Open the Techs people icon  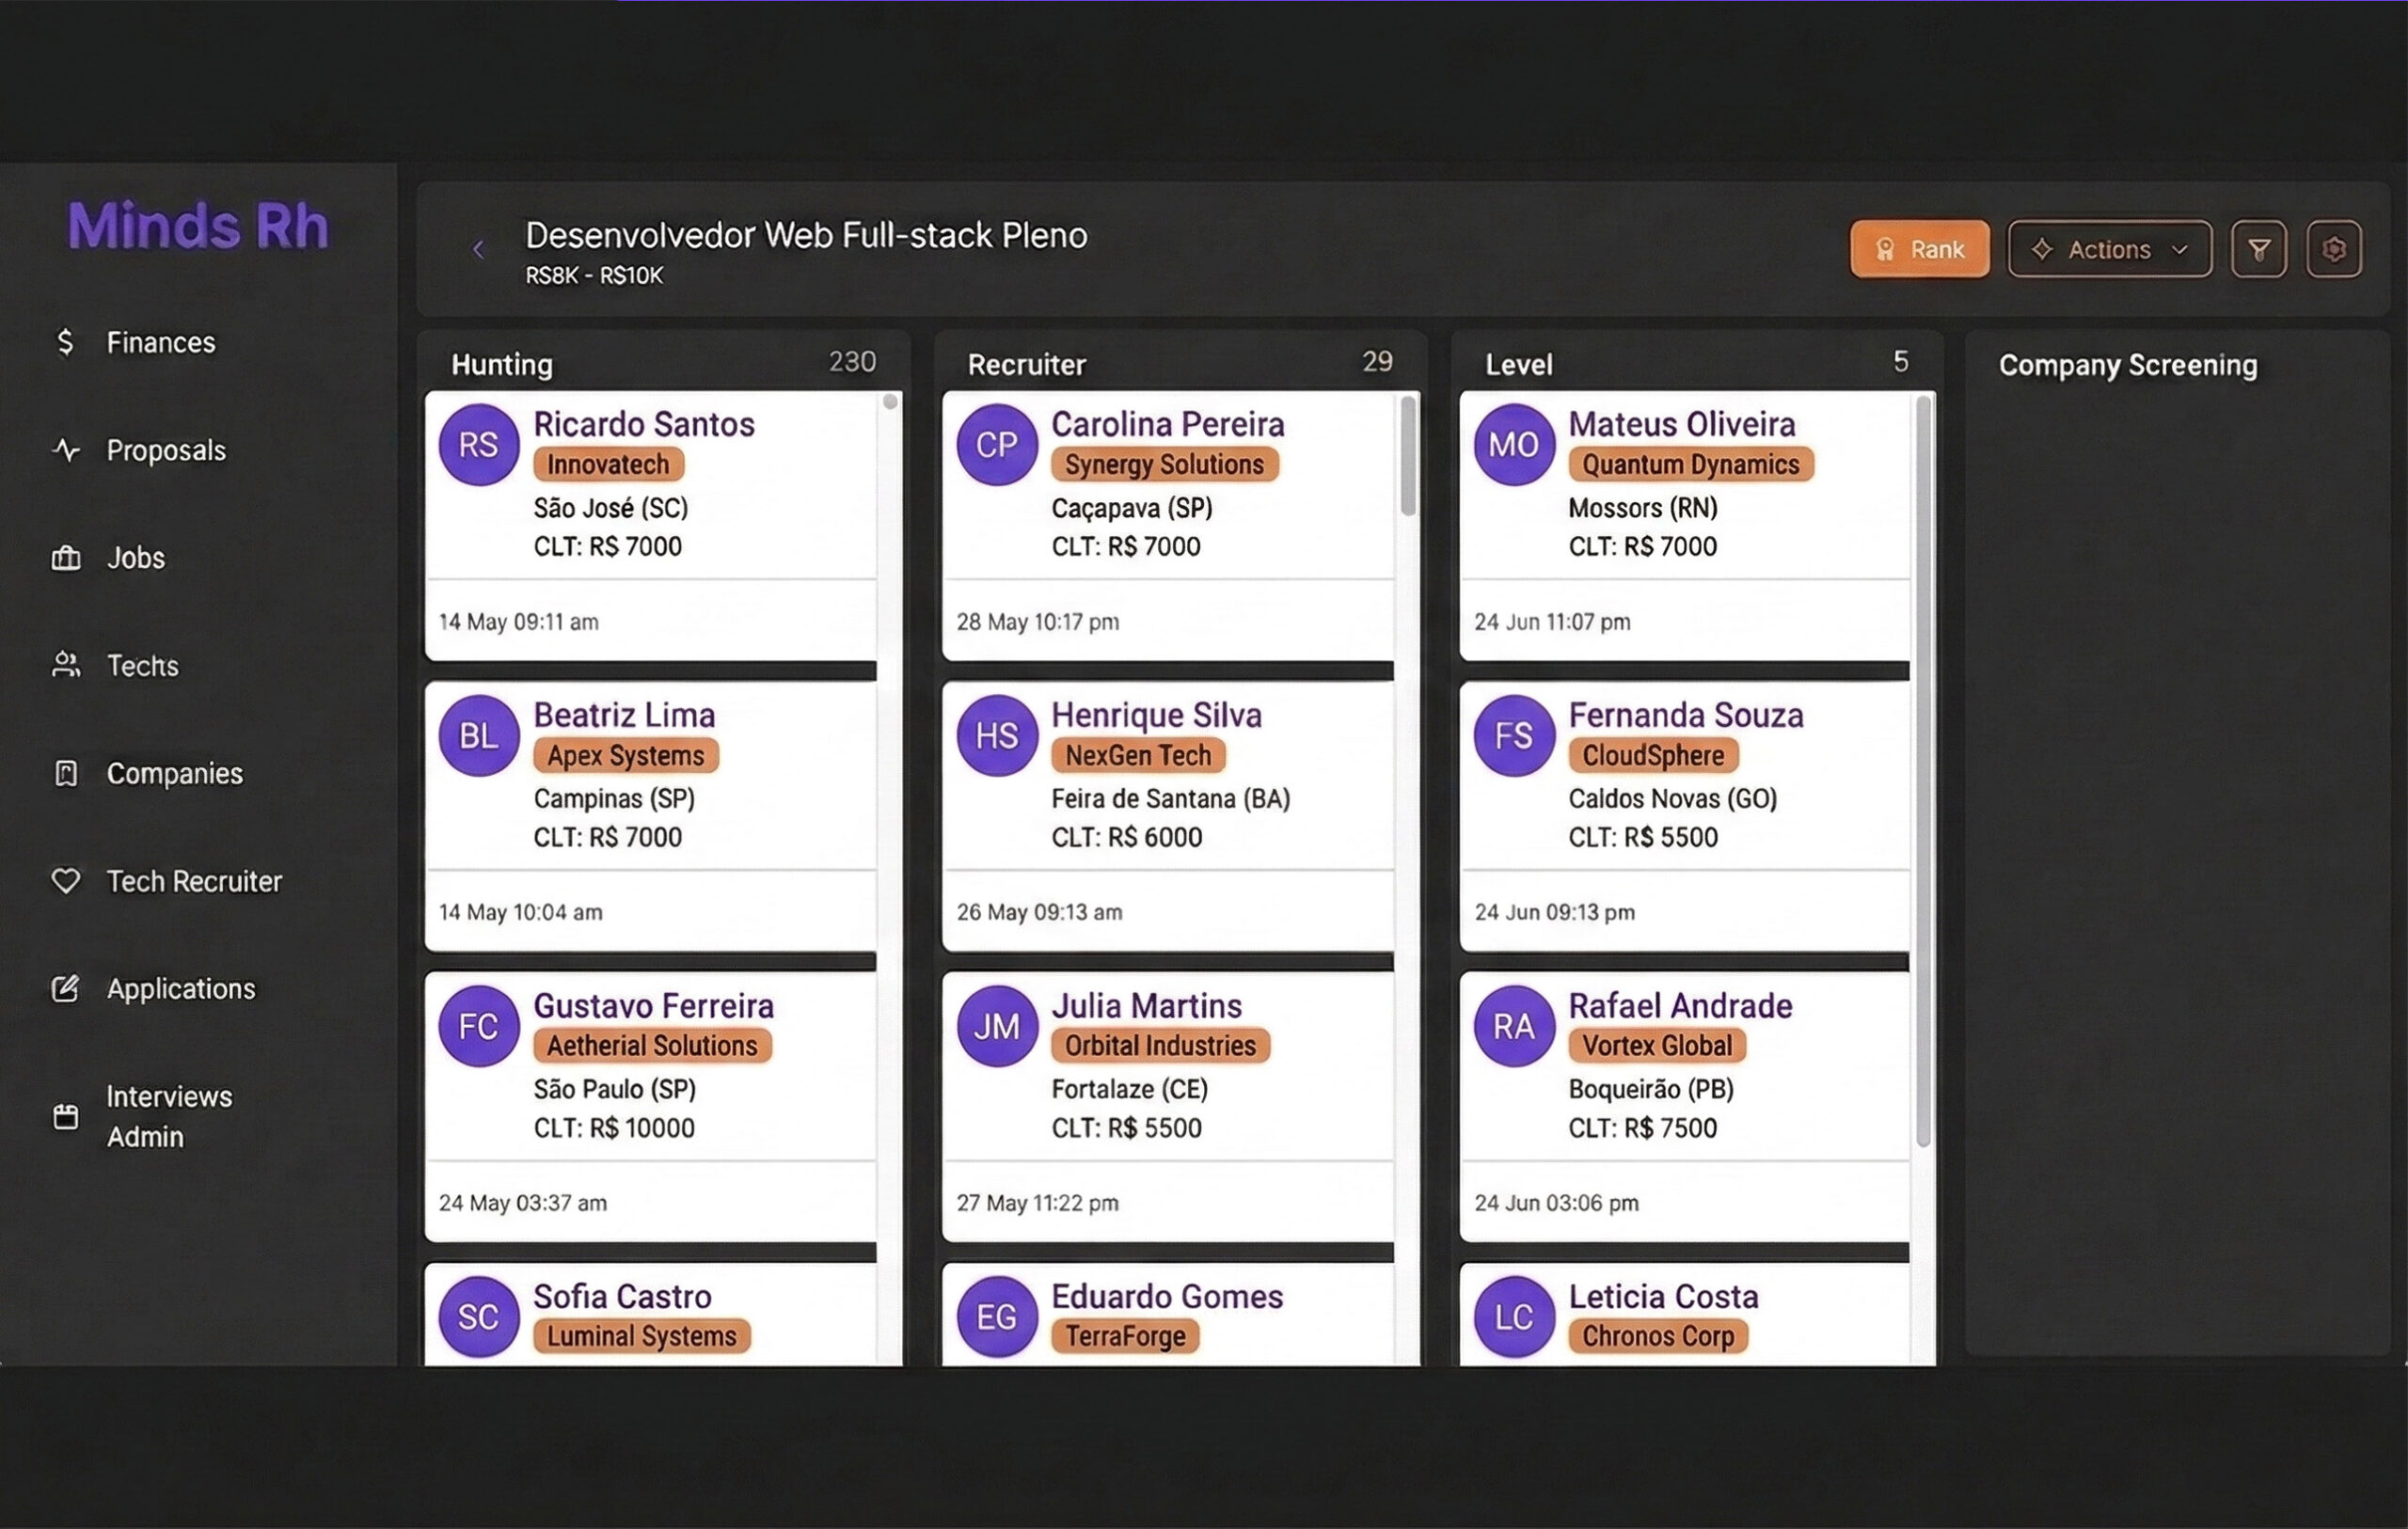pyautogui.click(x=66, y=666)
